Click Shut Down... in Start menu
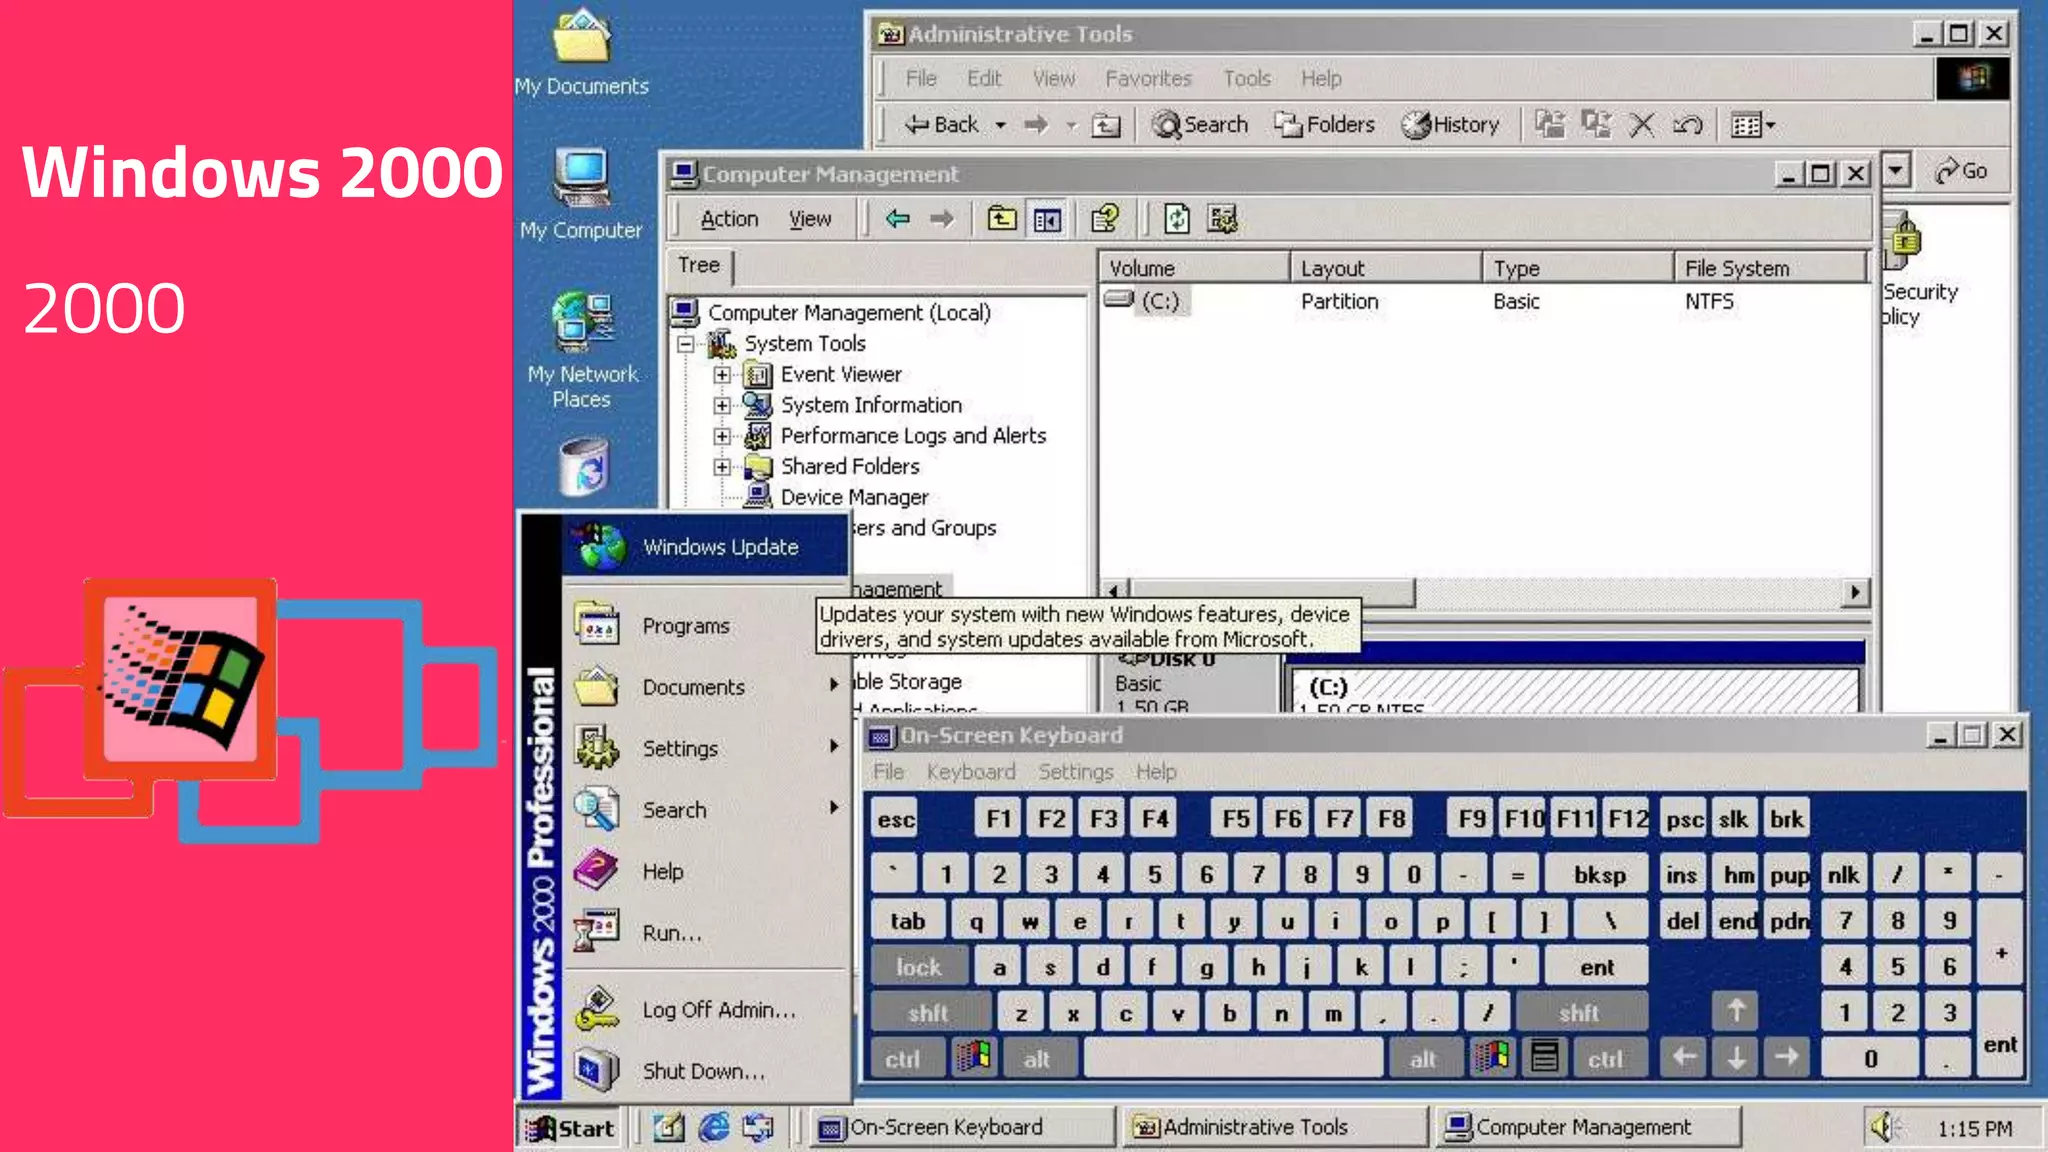The height and width of the screenshot is (1152, 2048). (x=706, y=1071)
